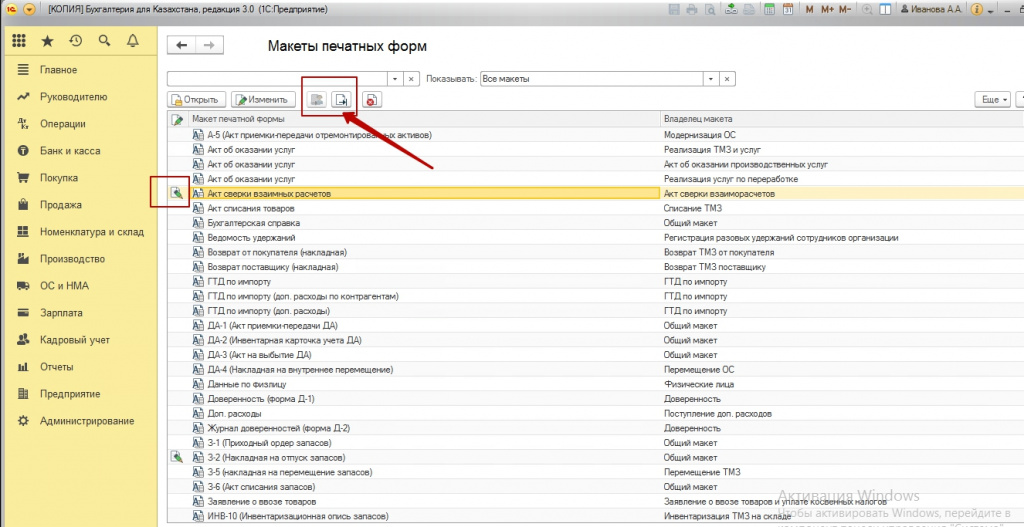Click the zoom magnifier in title bar
The height and width of the screenshot is (527, 1024).
tap(868, 10)
